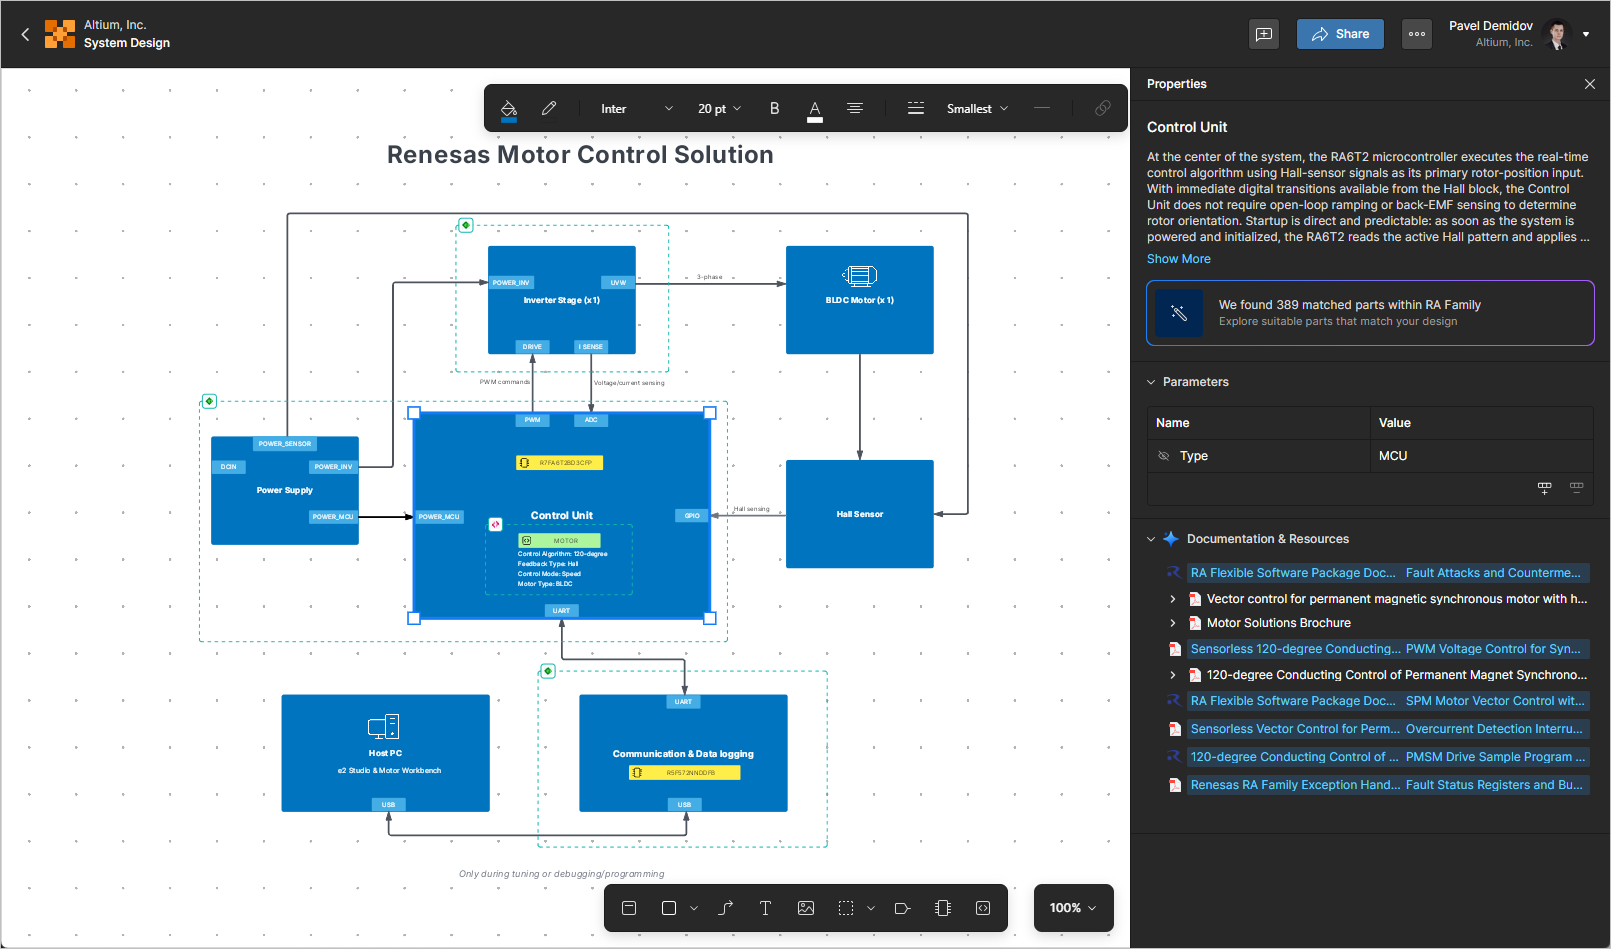Open the more options ellipsis menu

1417,34
